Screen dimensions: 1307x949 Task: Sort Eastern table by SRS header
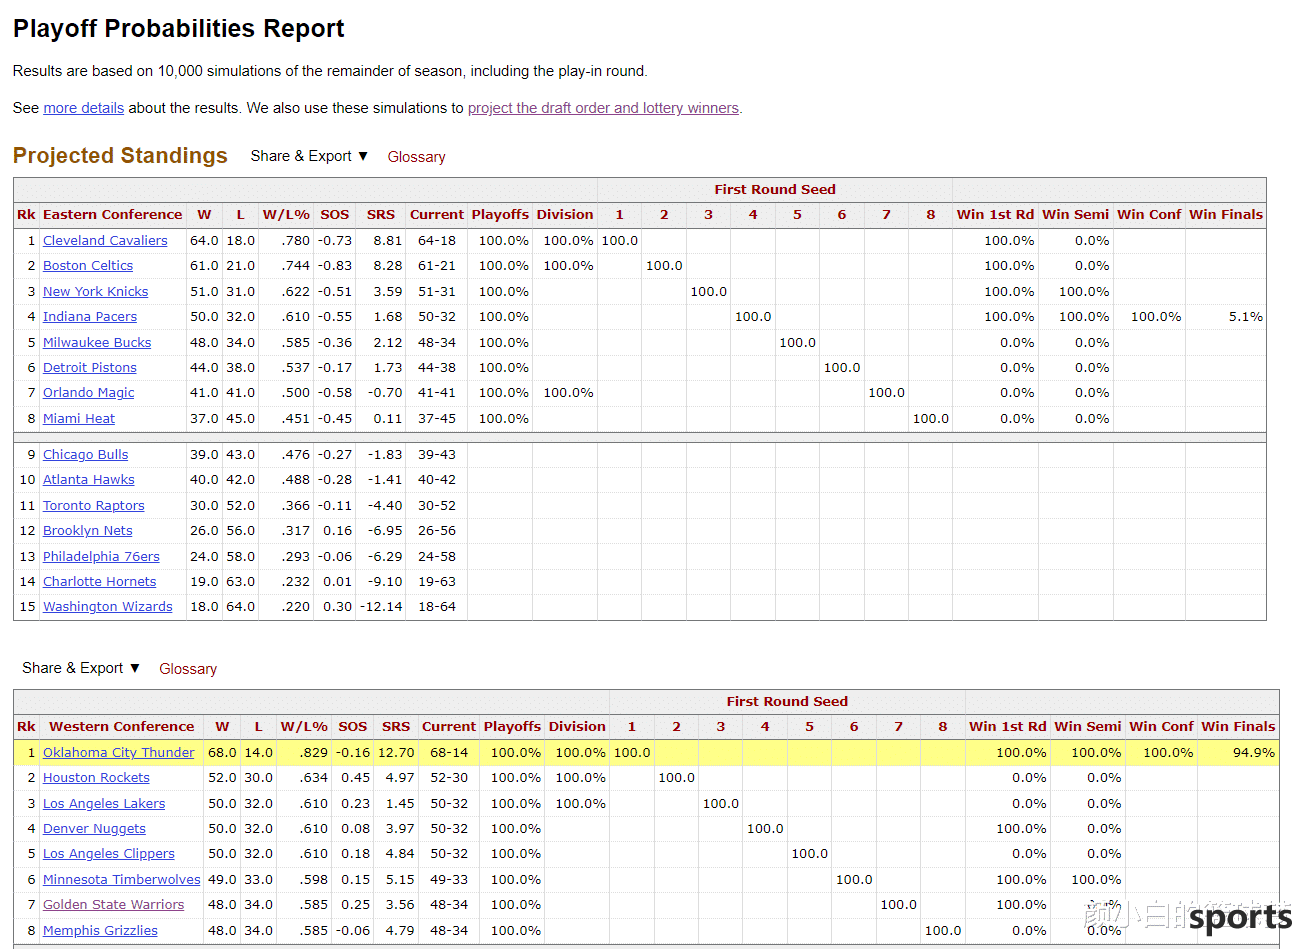381,215
